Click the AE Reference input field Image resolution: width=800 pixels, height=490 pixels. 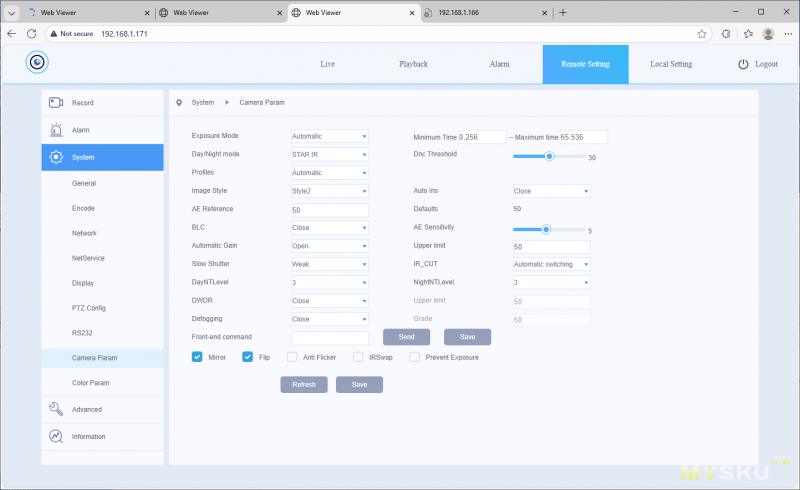pyautogui.click(x=330, y=209)
